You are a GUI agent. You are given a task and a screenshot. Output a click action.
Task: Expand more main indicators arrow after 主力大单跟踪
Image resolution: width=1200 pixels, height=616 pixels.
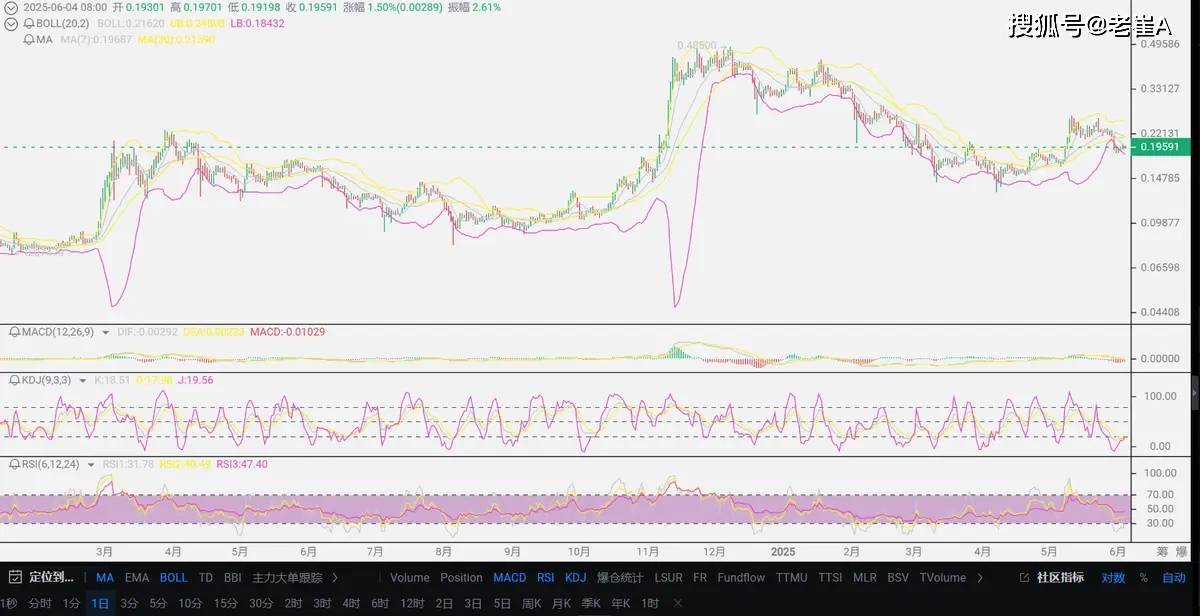(x=334, y=577)
